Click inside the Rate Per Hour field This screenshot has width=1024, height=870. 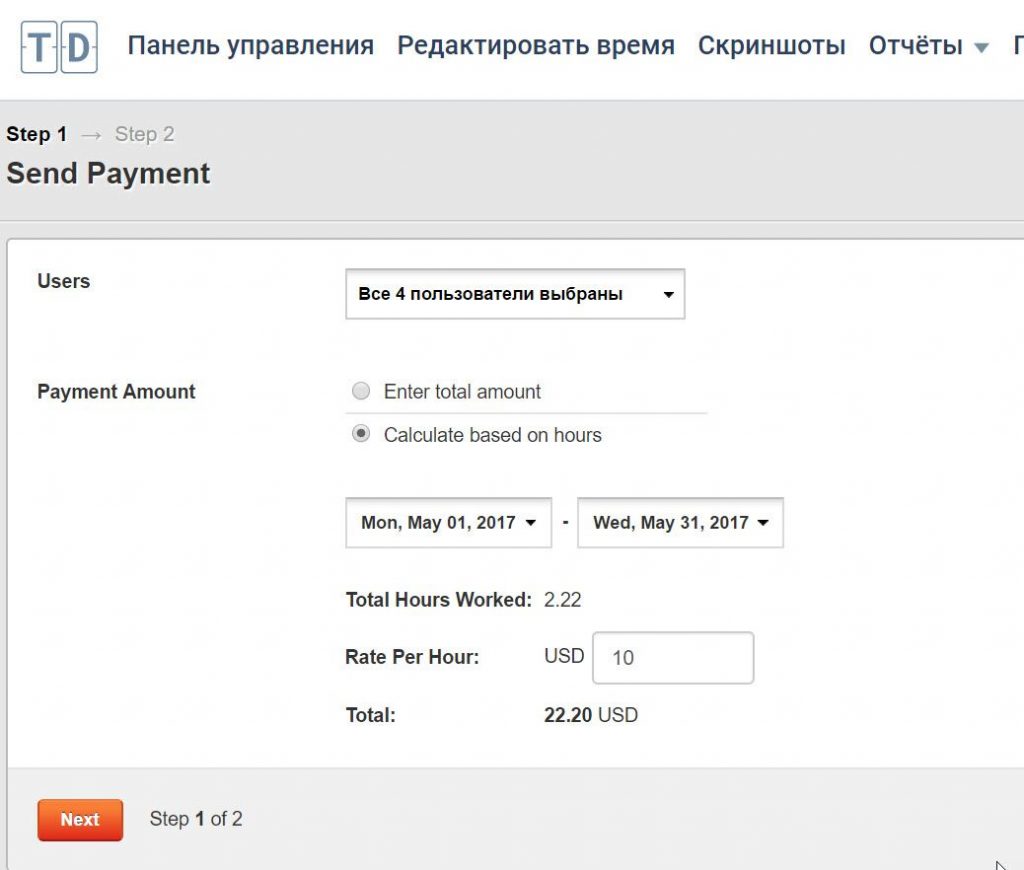[672, 657]
